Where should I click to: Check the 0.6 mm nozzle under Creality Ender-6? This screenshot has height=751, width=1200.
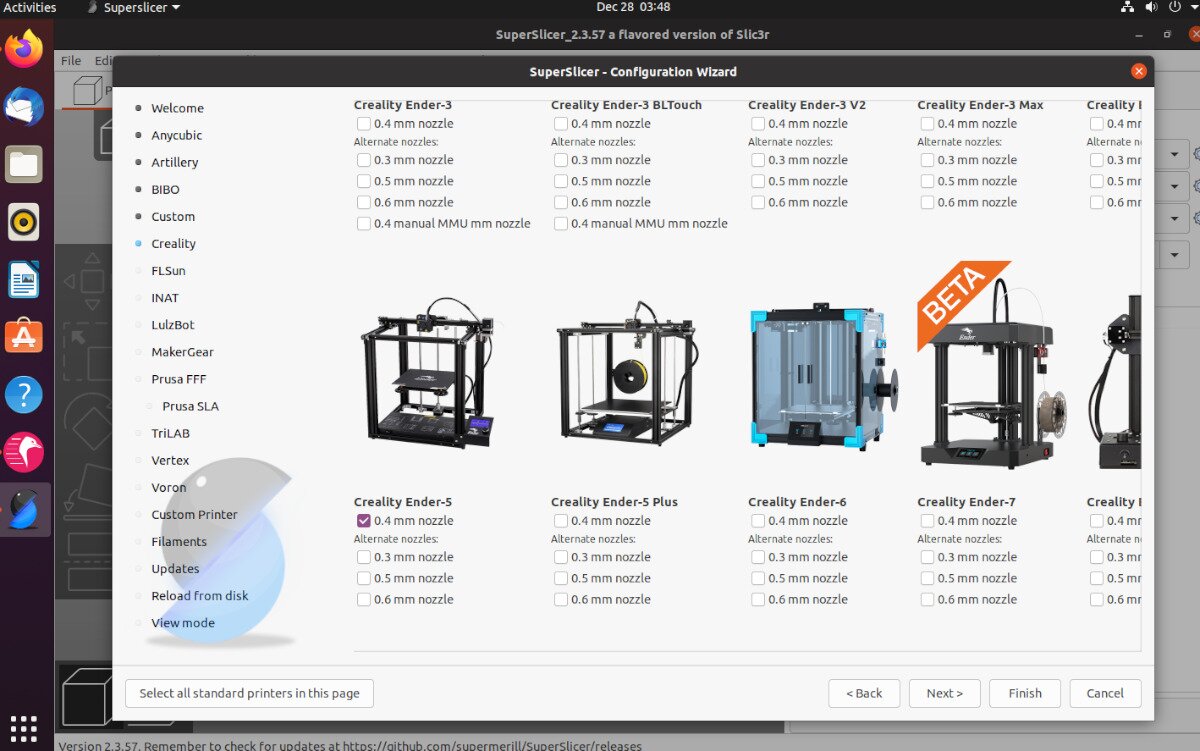tap(757, 599)
